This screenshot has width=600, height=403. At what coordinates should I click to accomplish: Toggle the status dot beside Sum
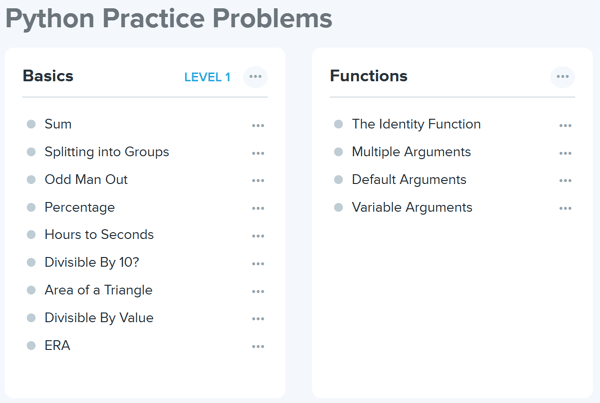(x=31, y=125)
